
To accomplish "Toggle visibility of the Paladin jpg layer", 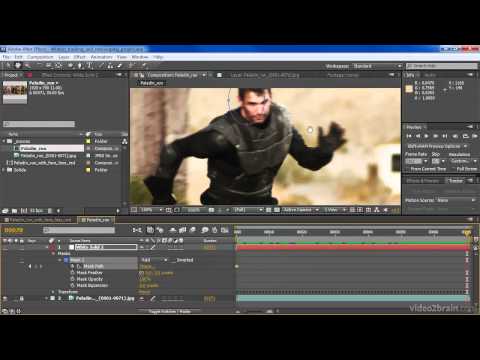I will click(5, 299).
